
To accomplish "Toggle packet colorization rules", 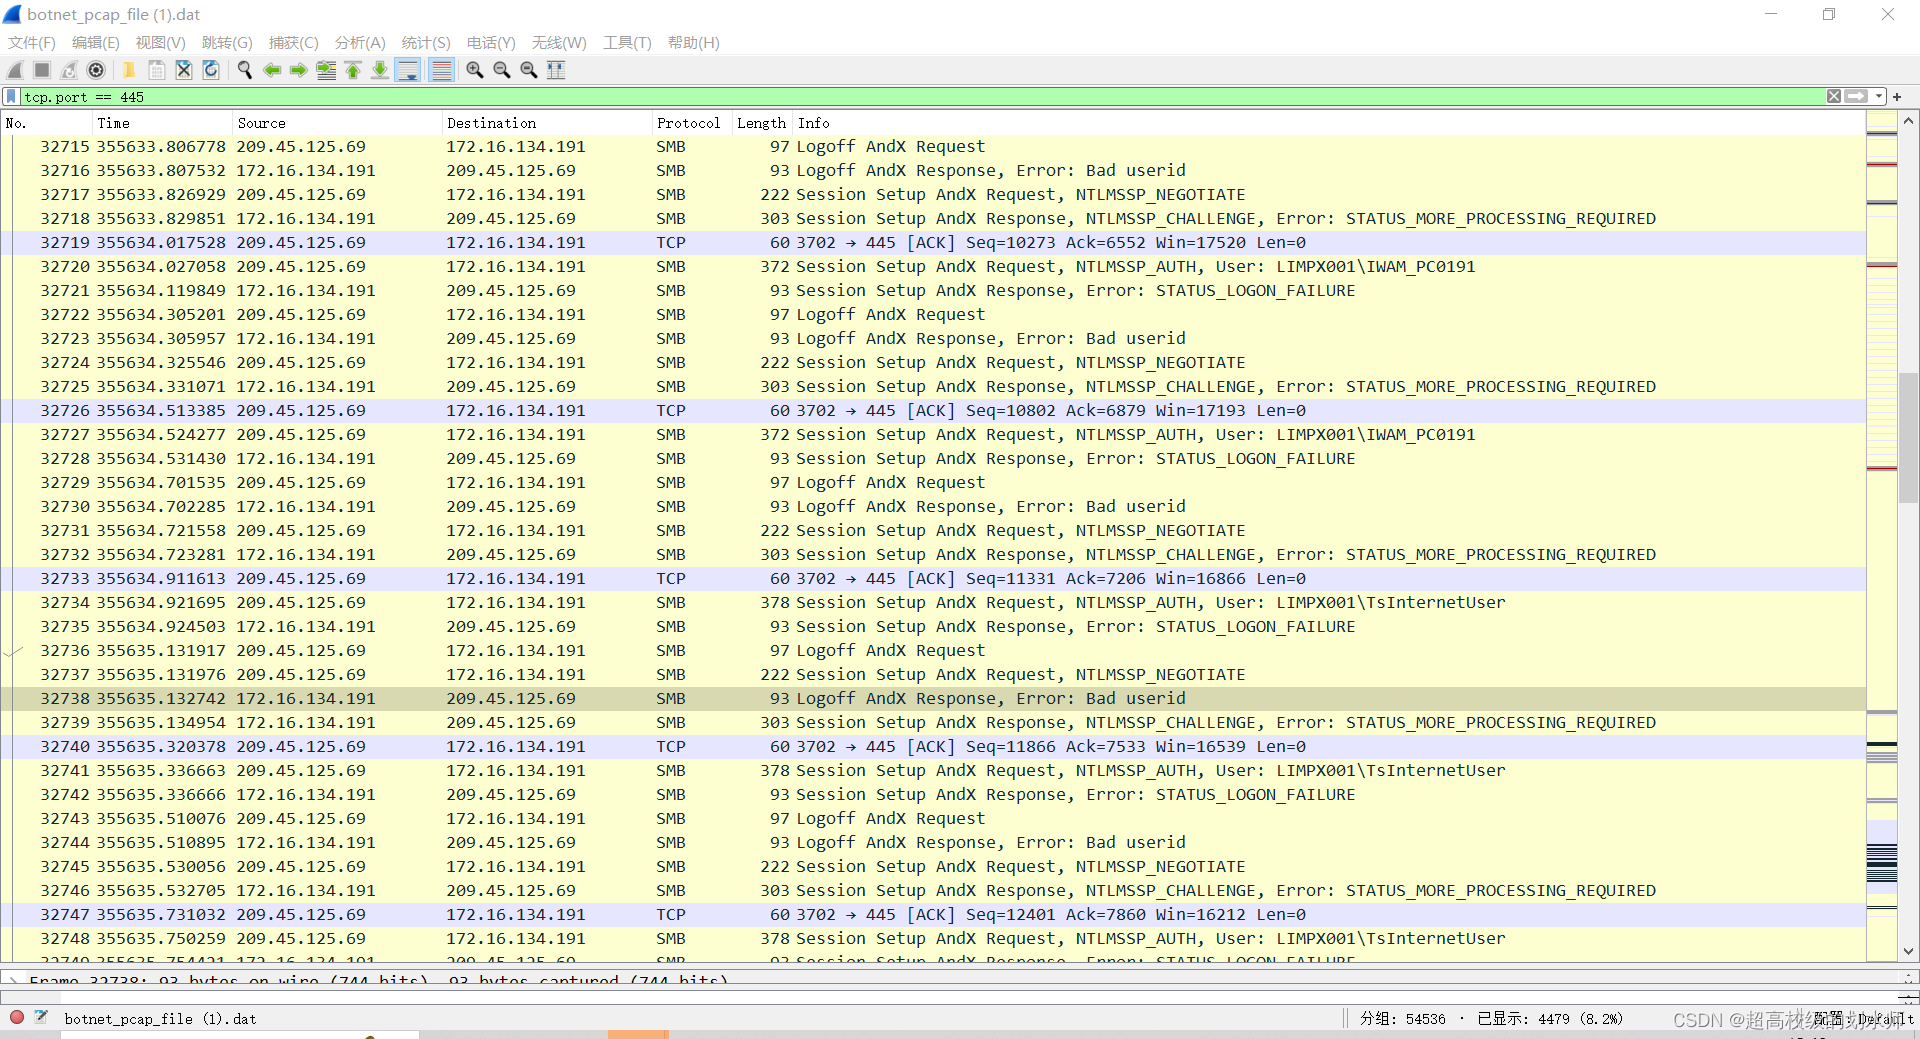I will click(441, 70).
